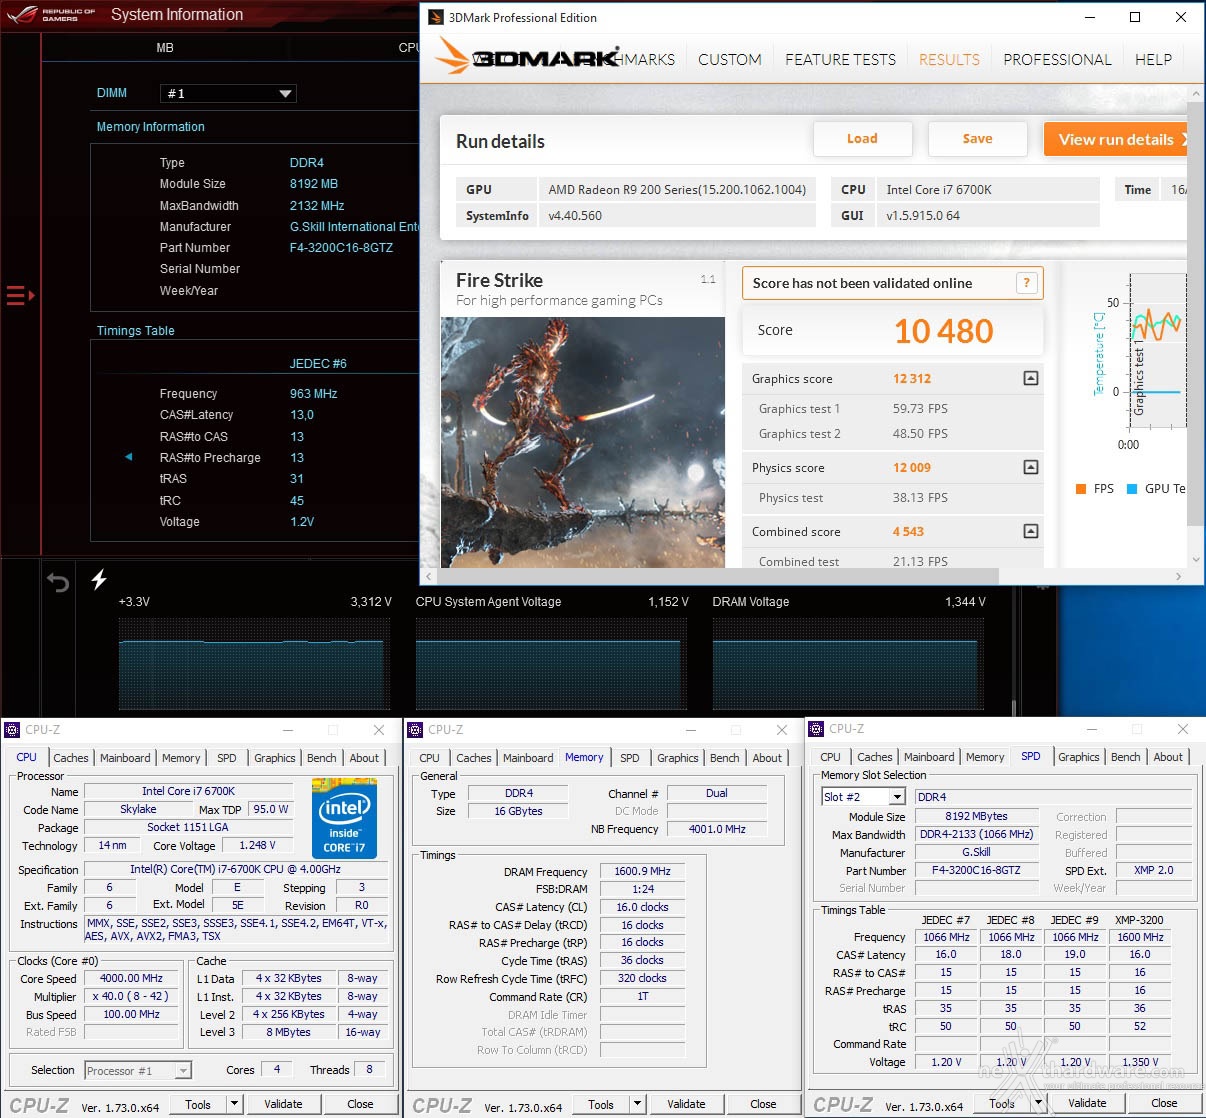Click the Socket 1151 LGA package value
The width and height of the screenshot is (1206, 1118).
[x=188, y=828]
